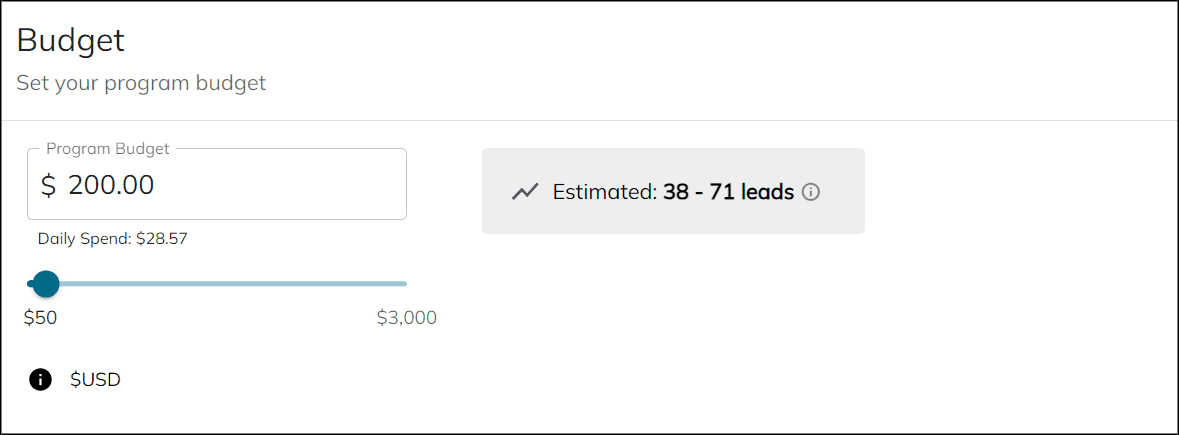Click the $50 minimum label

(41, 318)
